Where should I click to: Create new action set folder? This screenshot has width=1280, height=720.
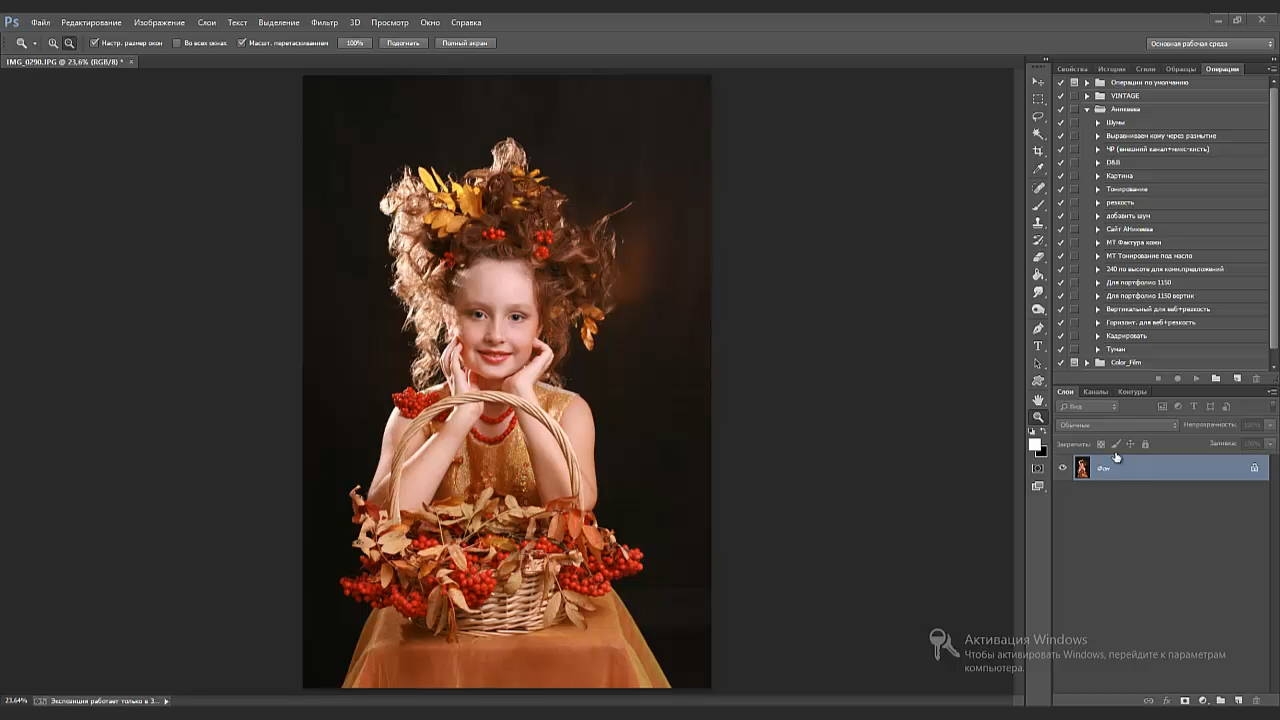[x=1216, y=378]
